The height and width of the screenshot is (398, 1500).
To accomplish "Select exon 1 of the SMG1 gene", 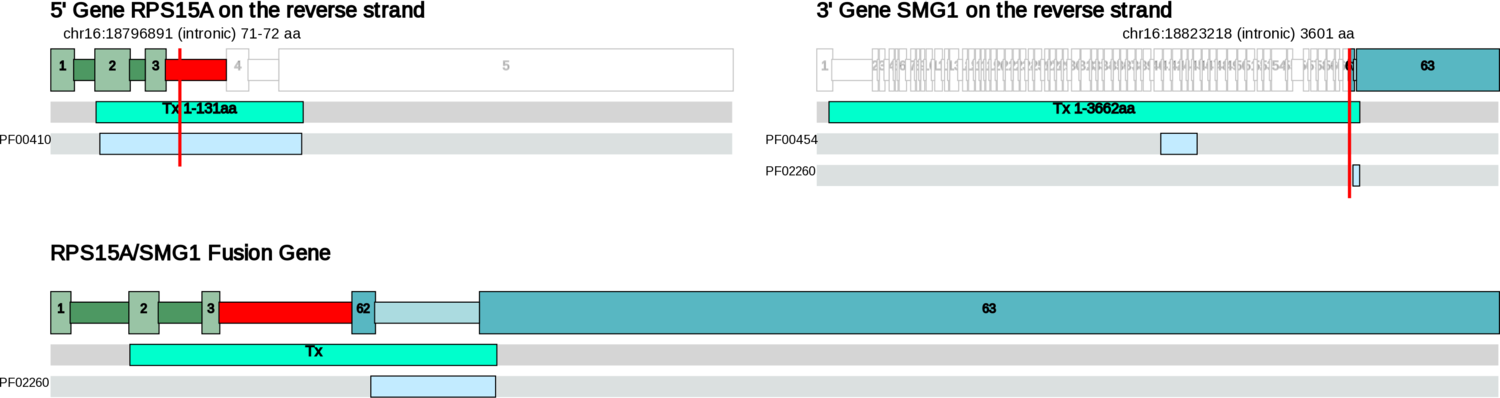I will click(825, 69).
